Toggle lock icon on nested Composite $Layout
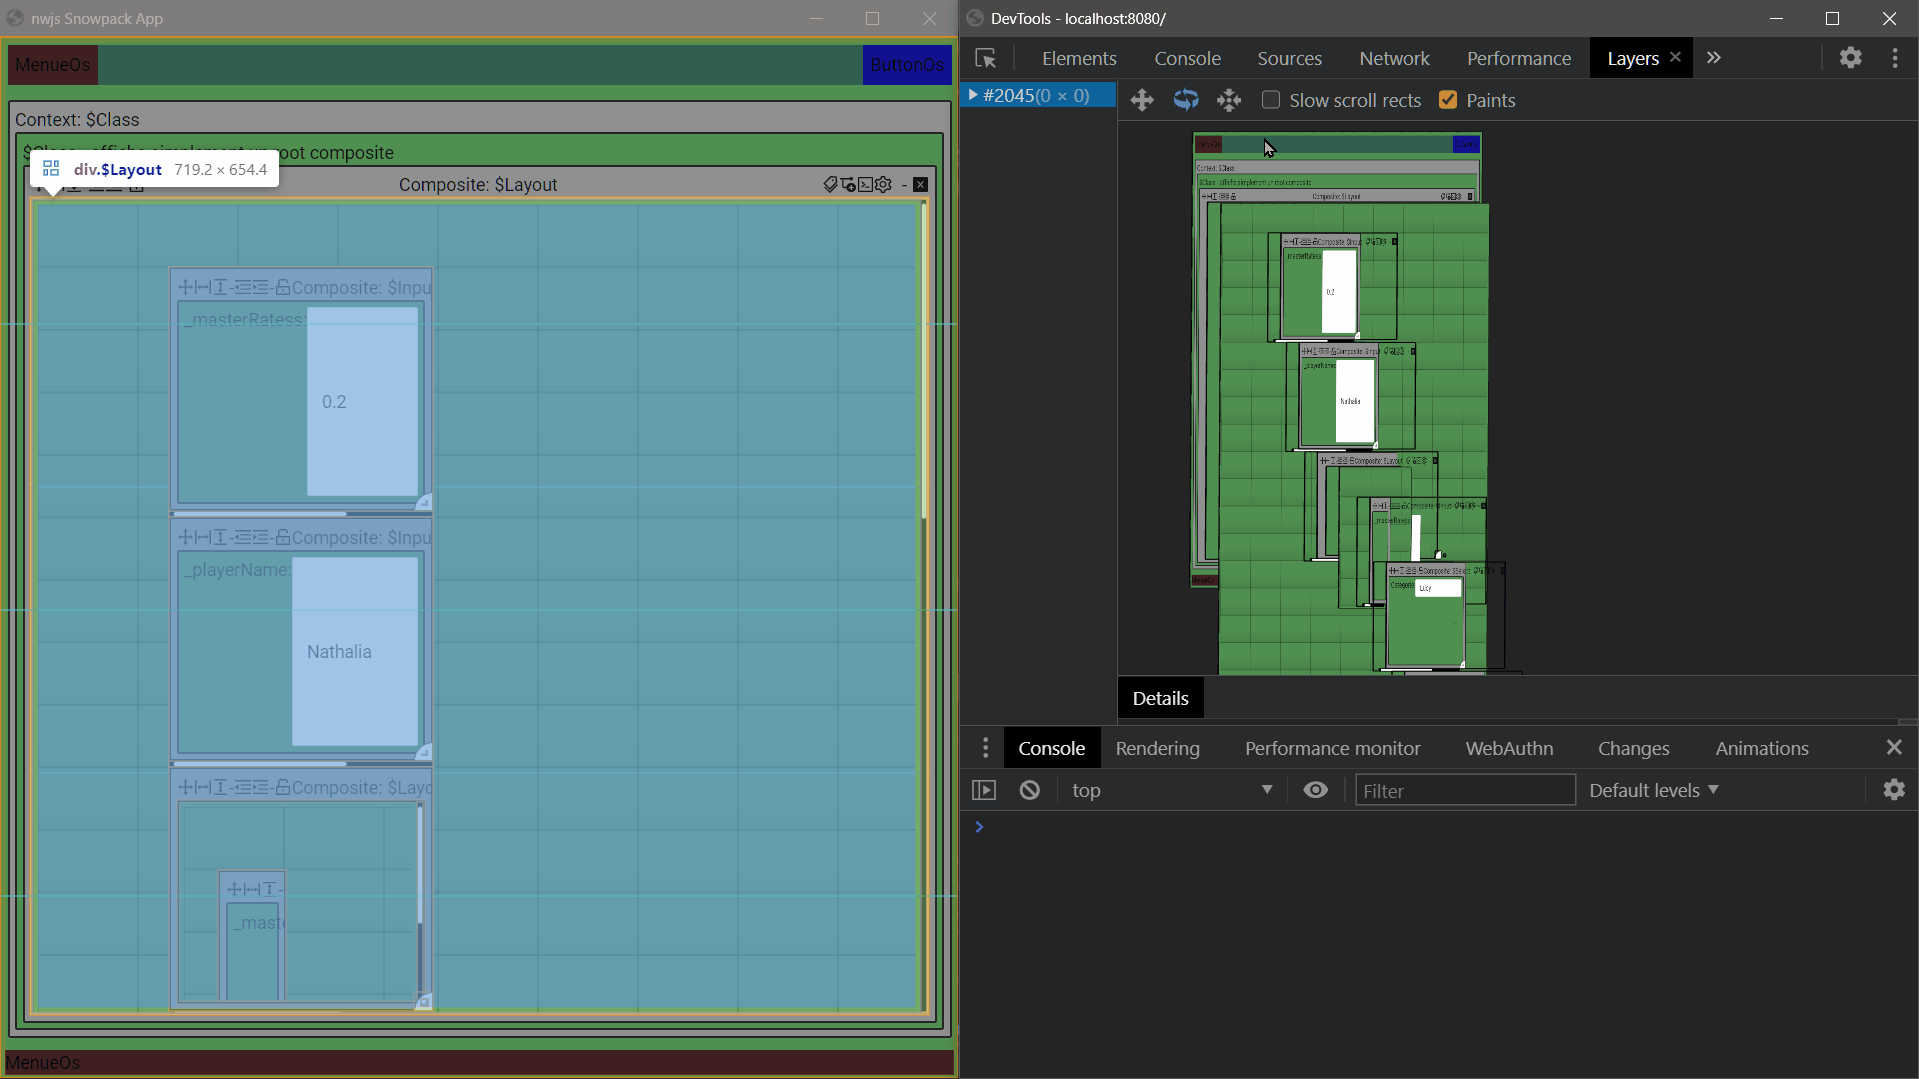The image size is (1919, 1079). [283, 787]
